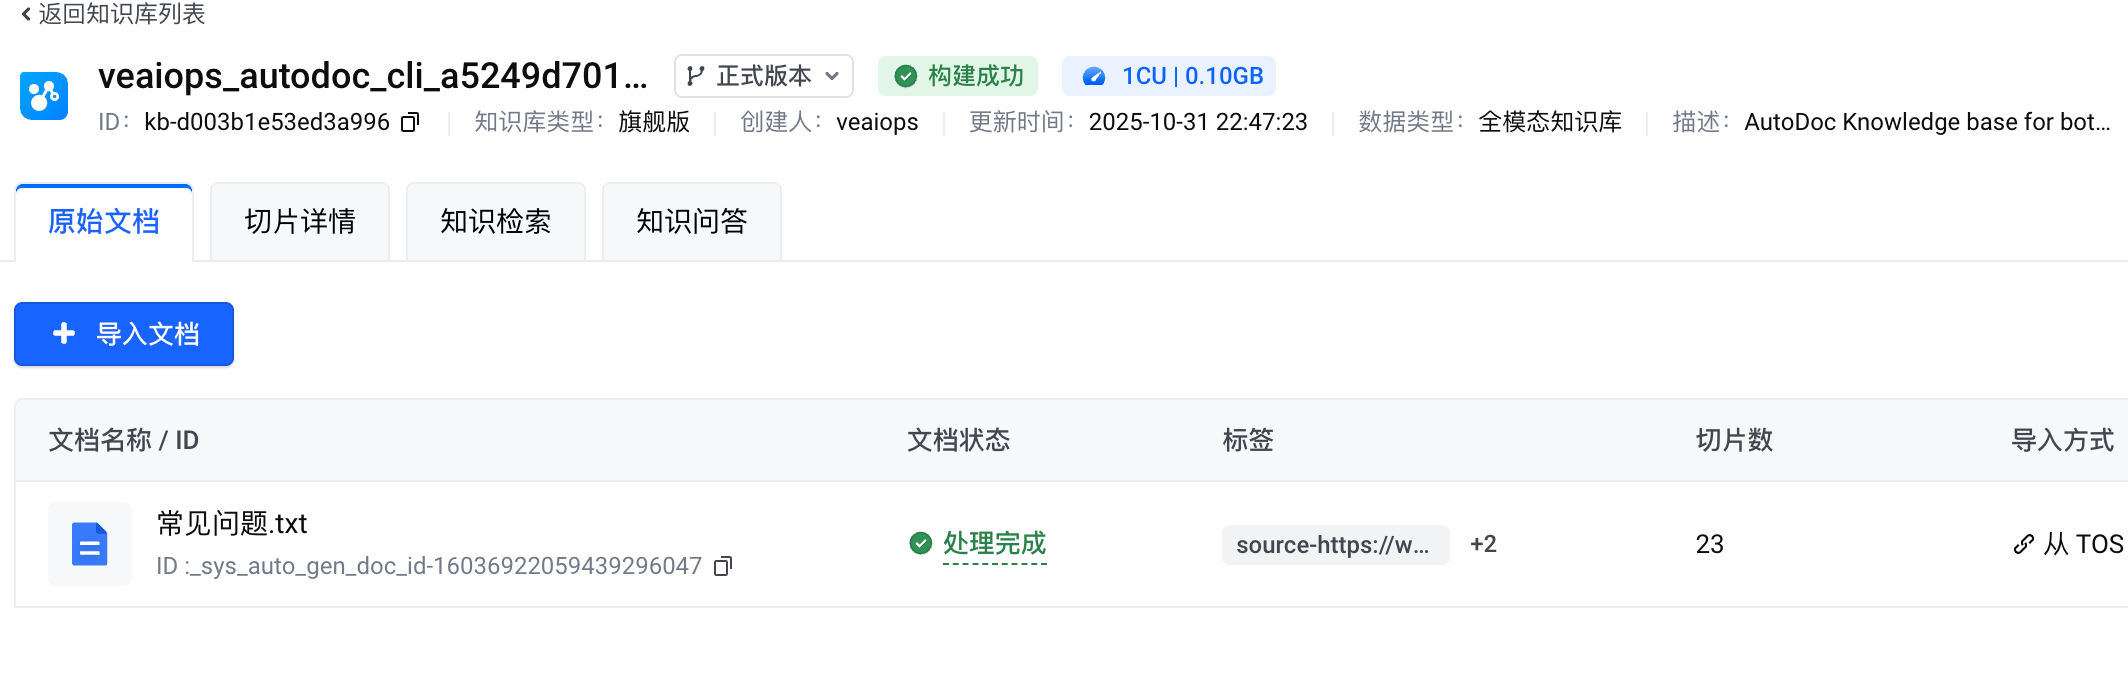Click the knowledge base logo icon

tap(44, 96)
